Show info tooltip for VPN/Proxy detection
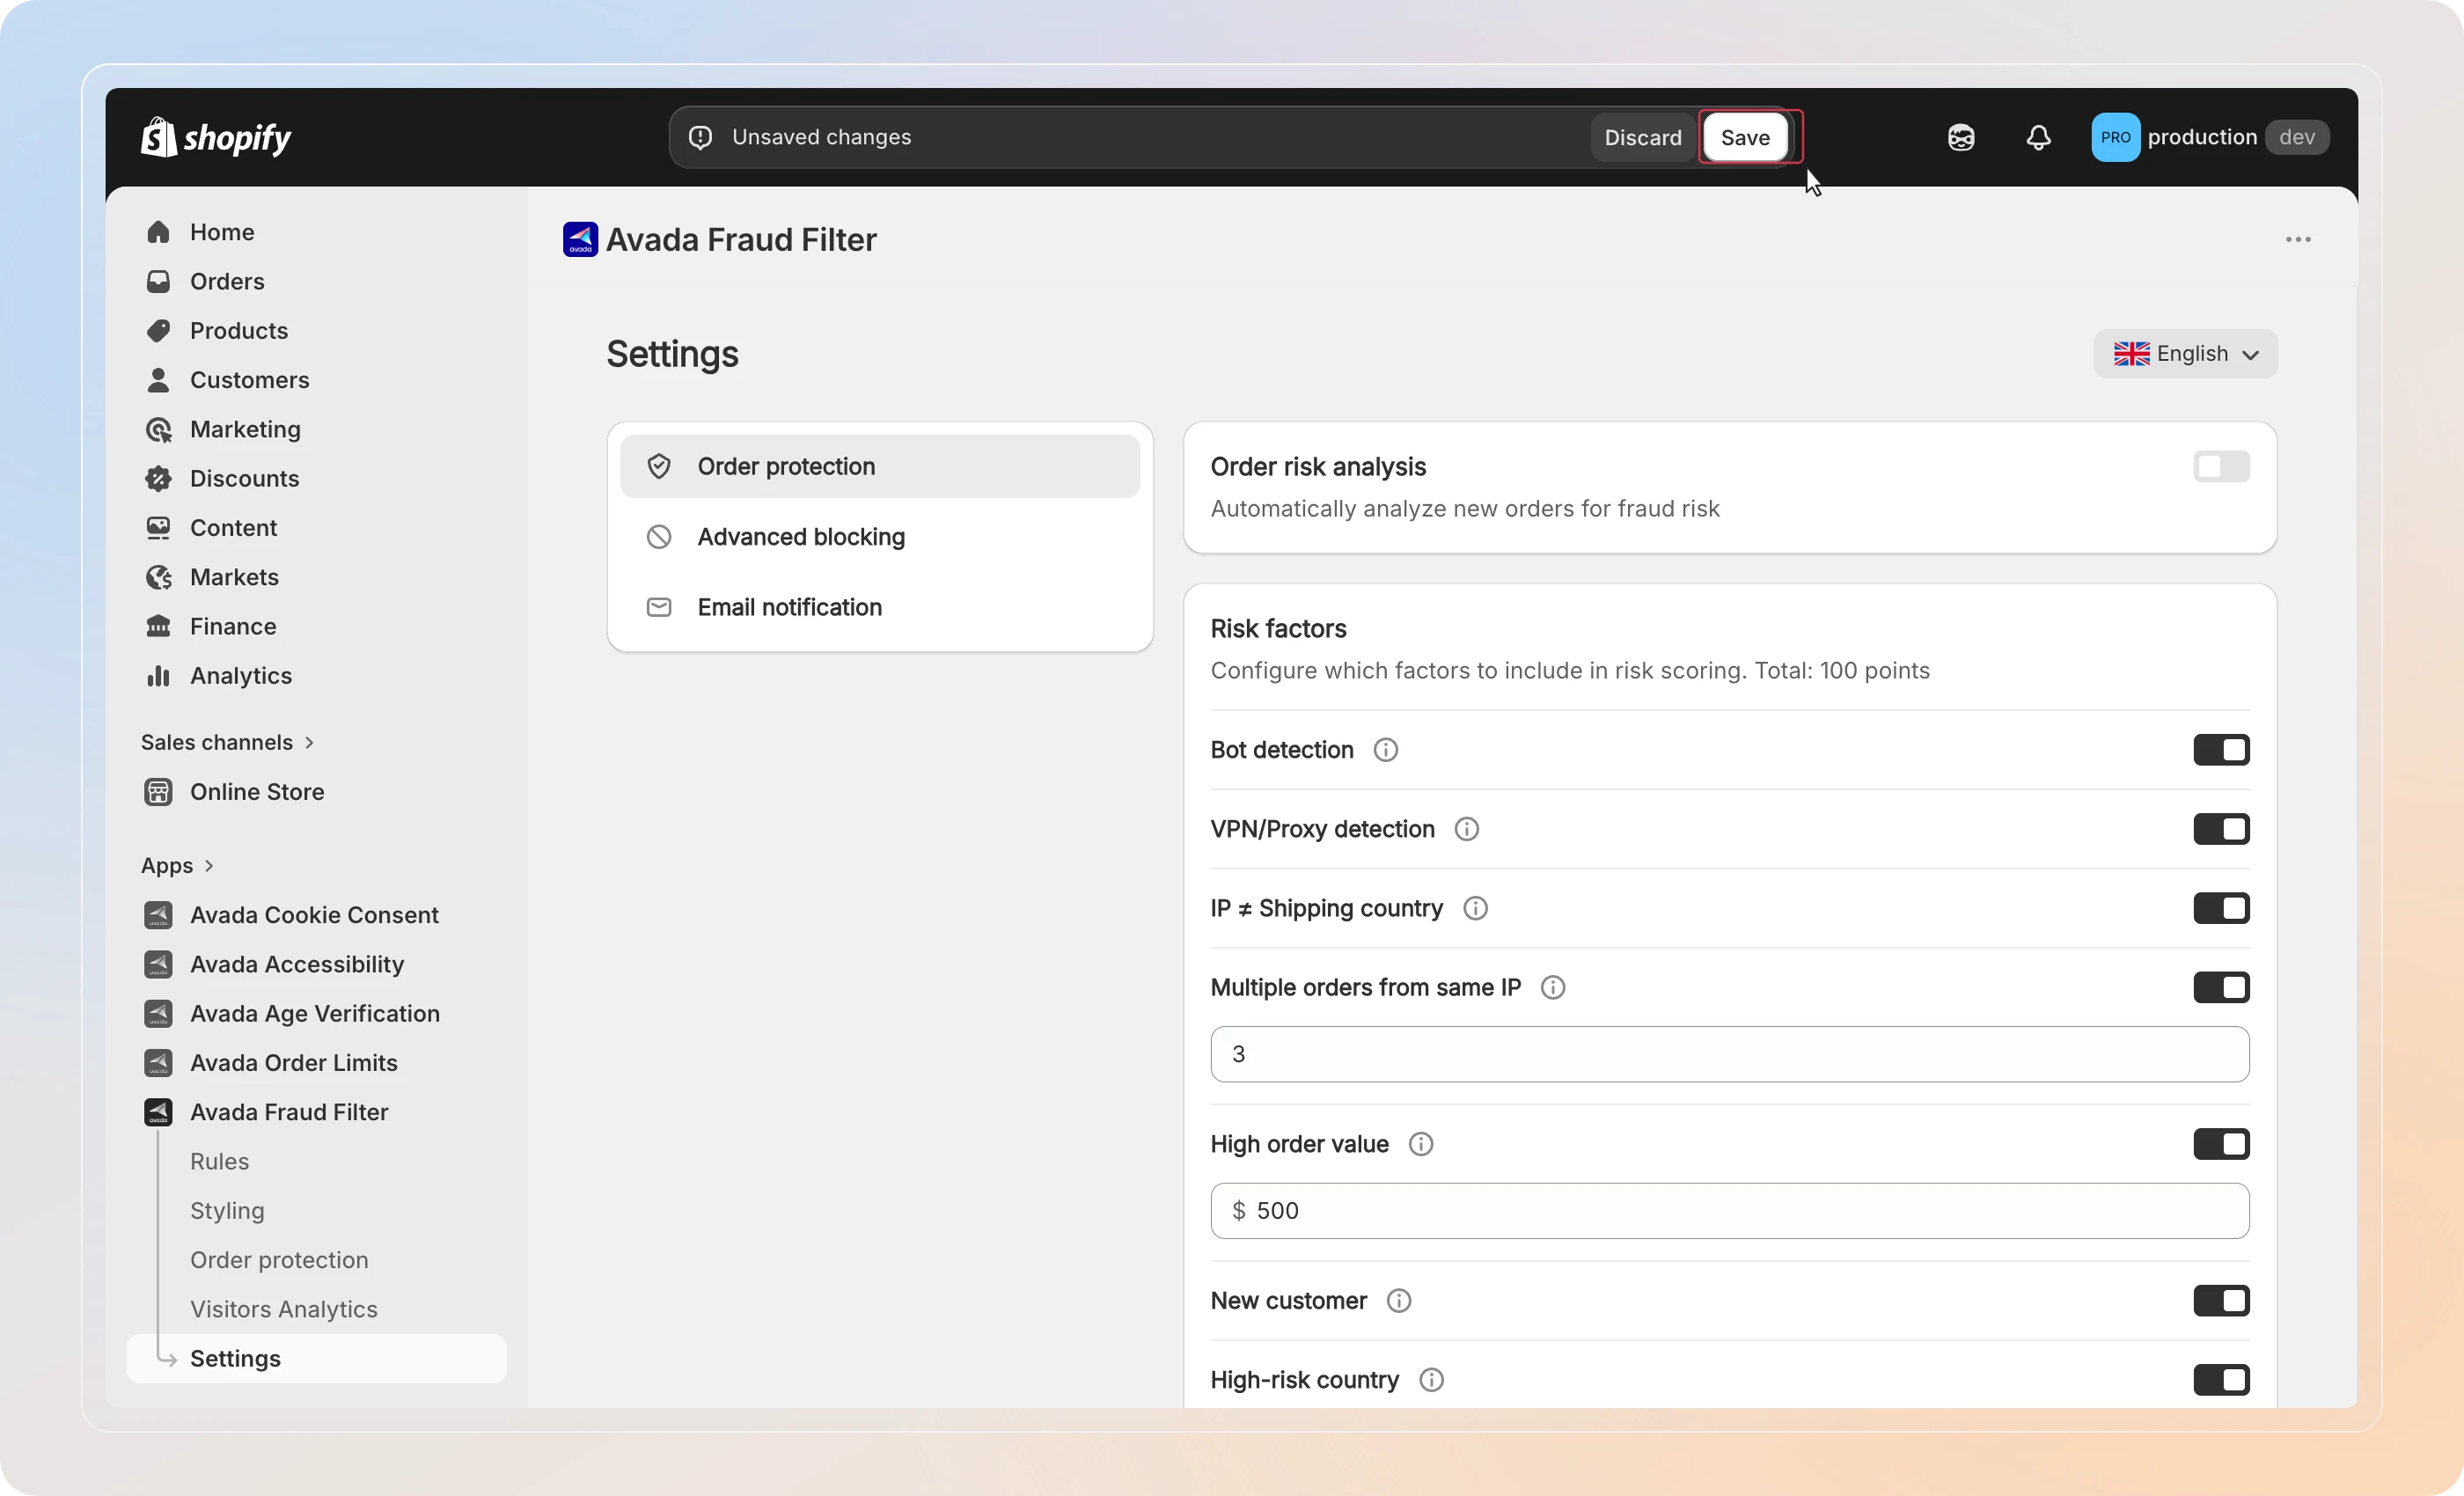The height and width of the screenshot is (1496, 2464). (1466, 829)
